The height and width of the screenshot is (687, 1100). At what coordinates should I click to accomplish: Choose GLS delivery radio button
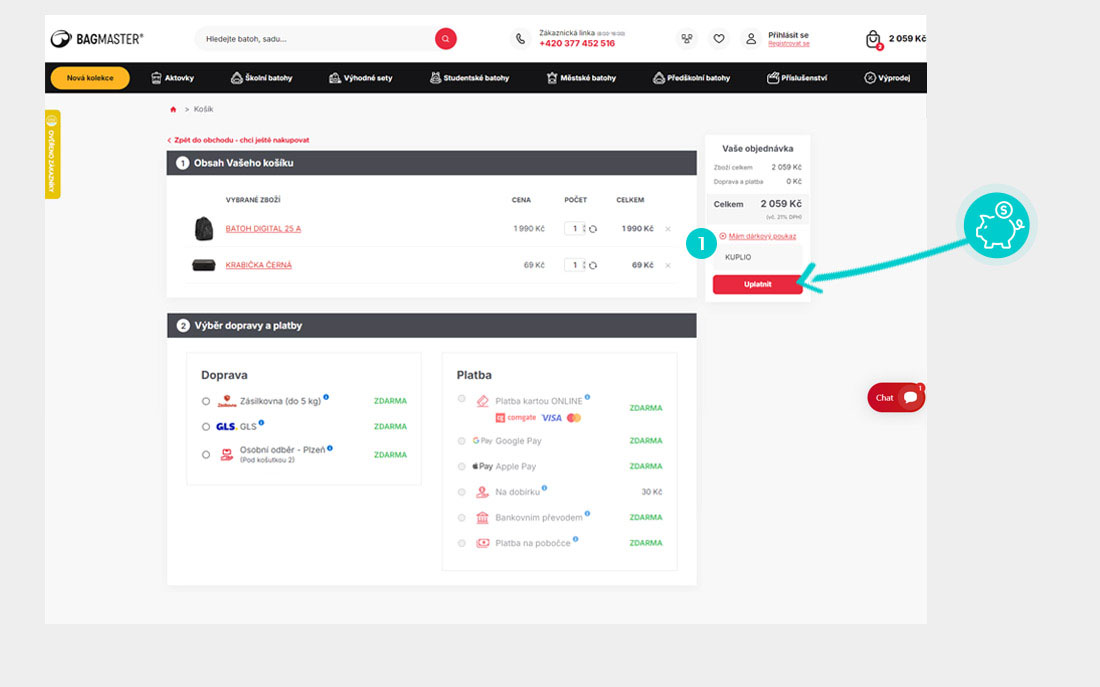(x=206, y=427)
